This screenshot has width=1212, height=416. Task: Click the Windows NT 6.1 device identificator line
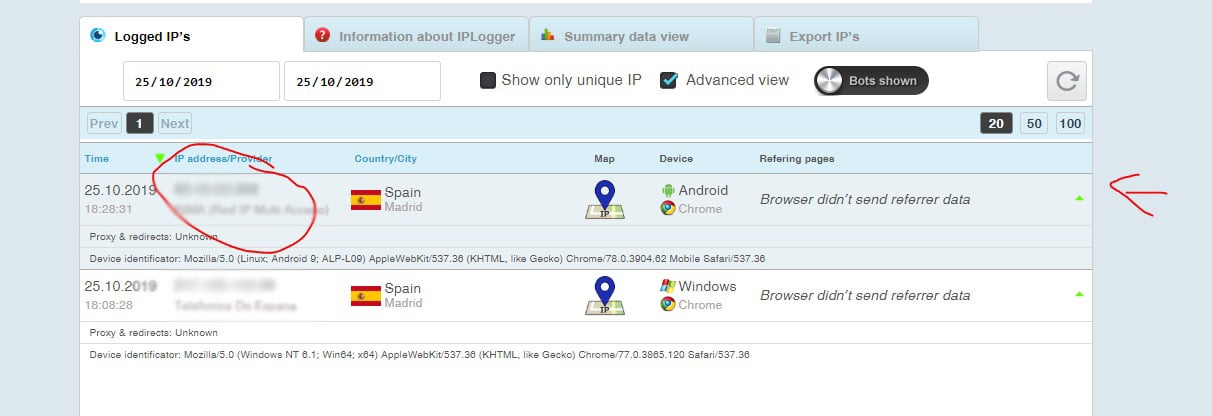coord(419,355)
